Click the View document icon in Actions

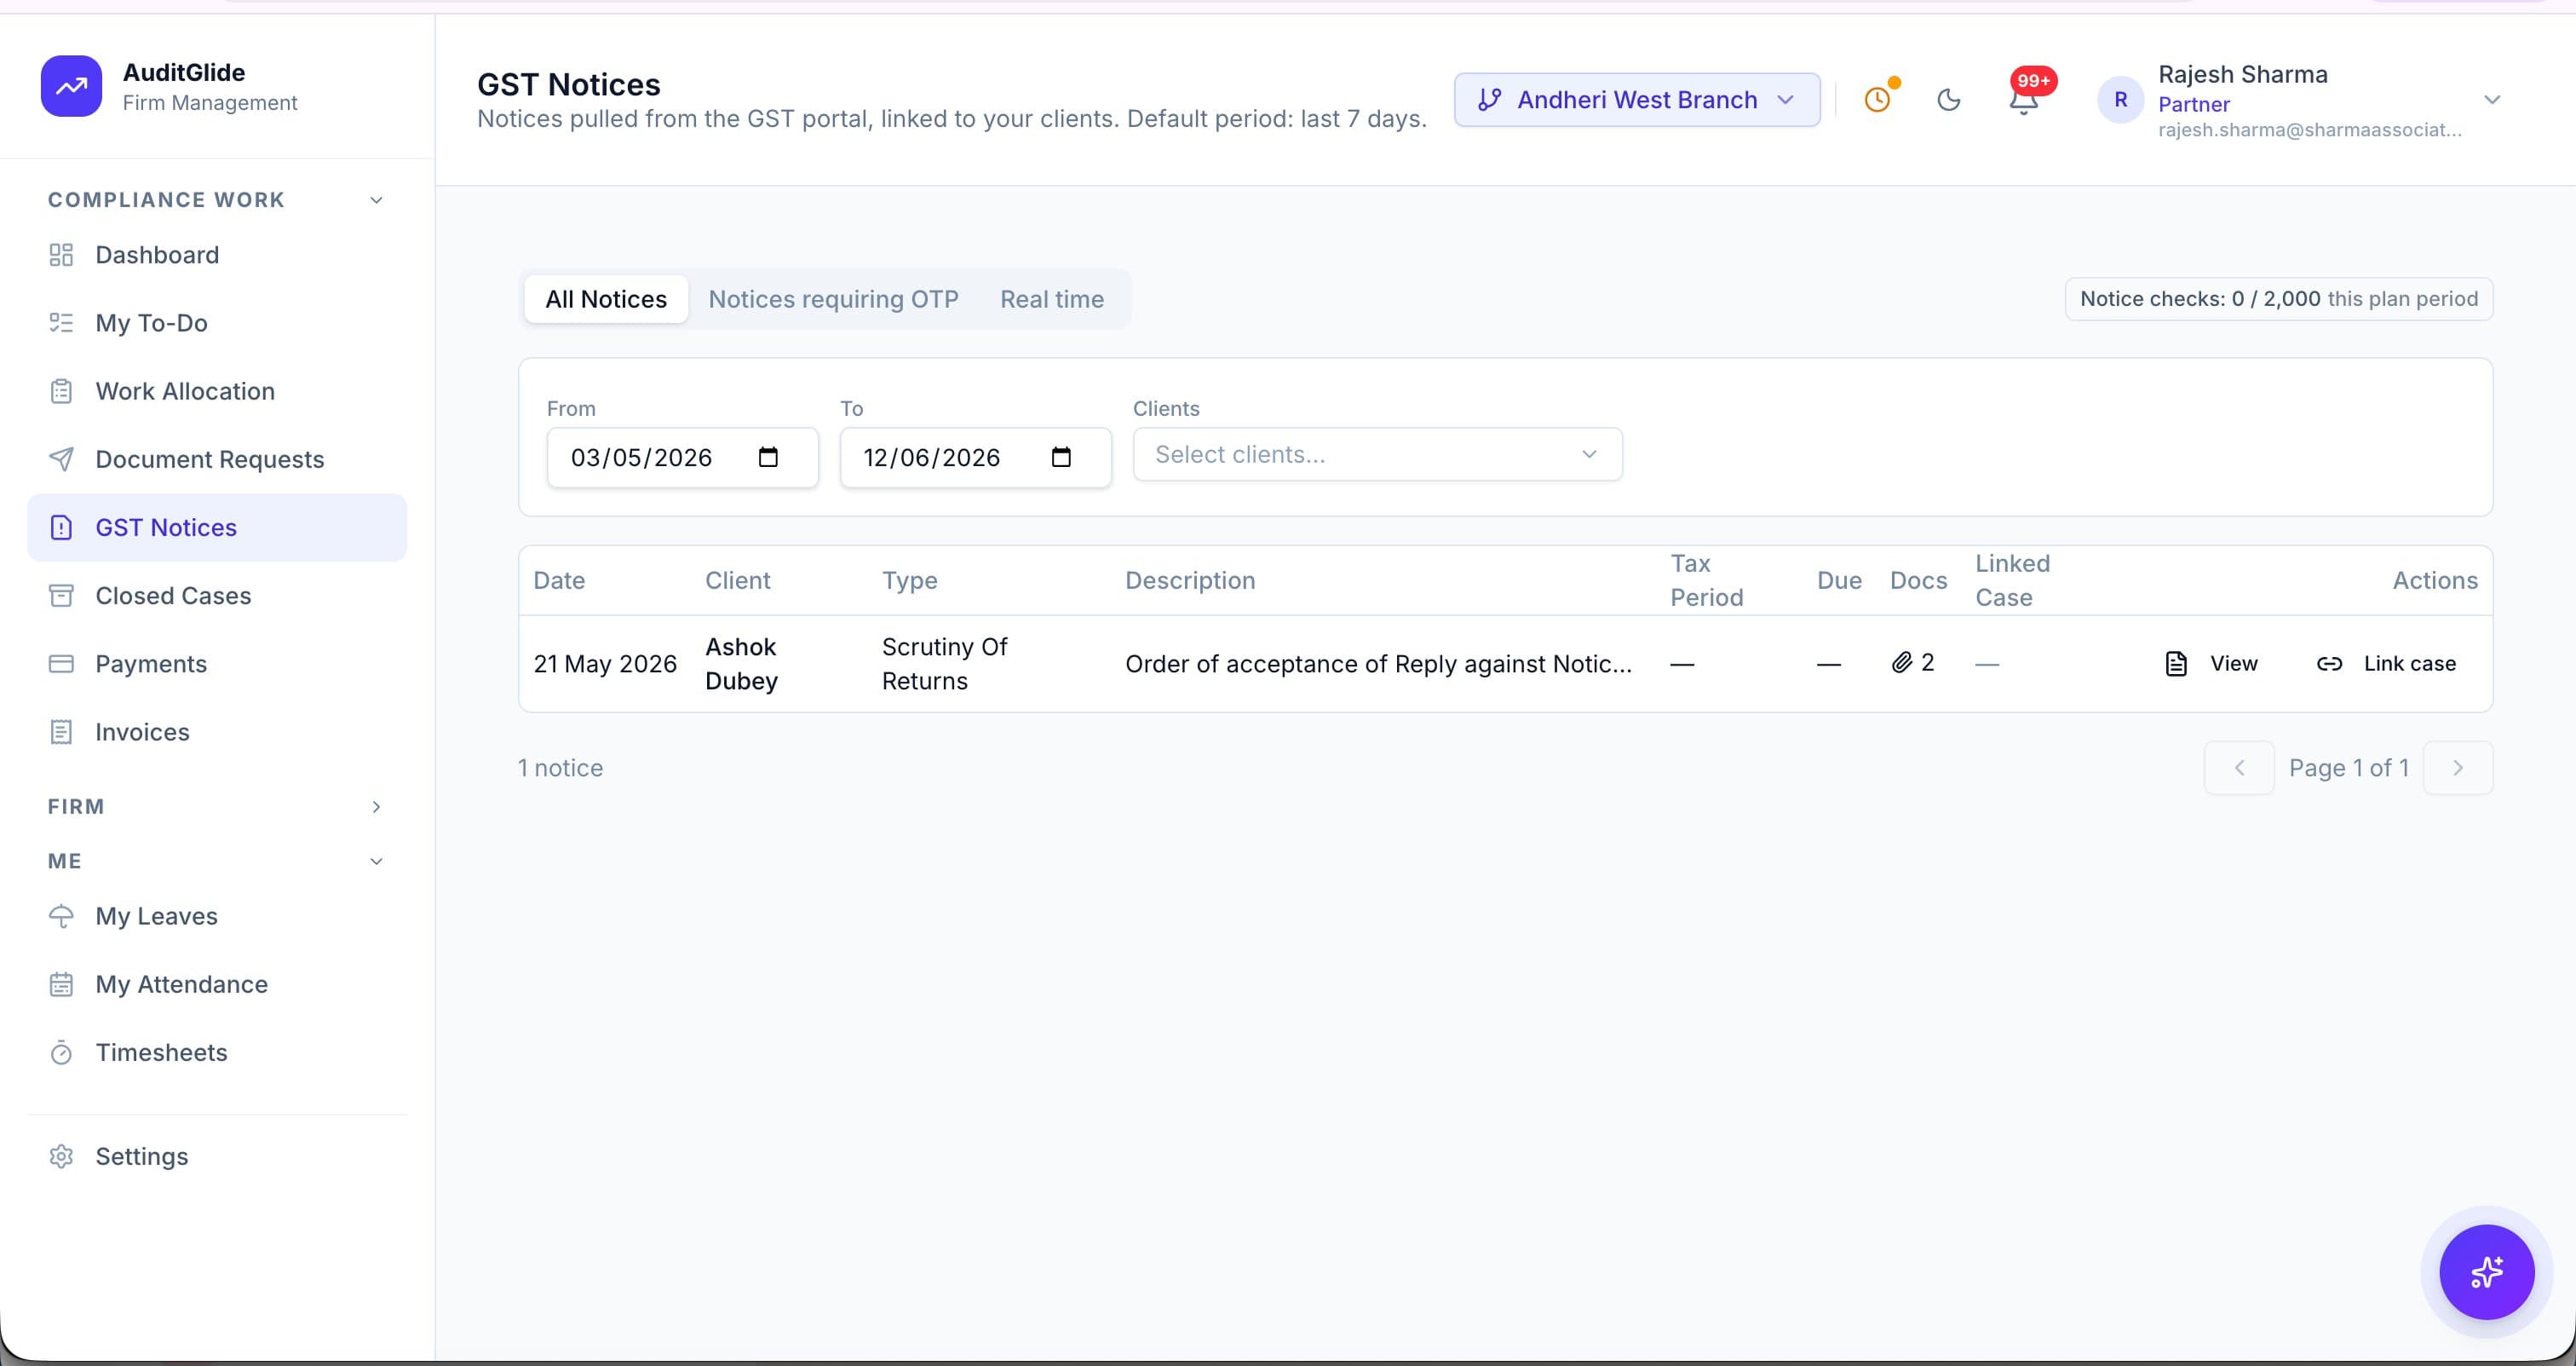pos(2175,663)
